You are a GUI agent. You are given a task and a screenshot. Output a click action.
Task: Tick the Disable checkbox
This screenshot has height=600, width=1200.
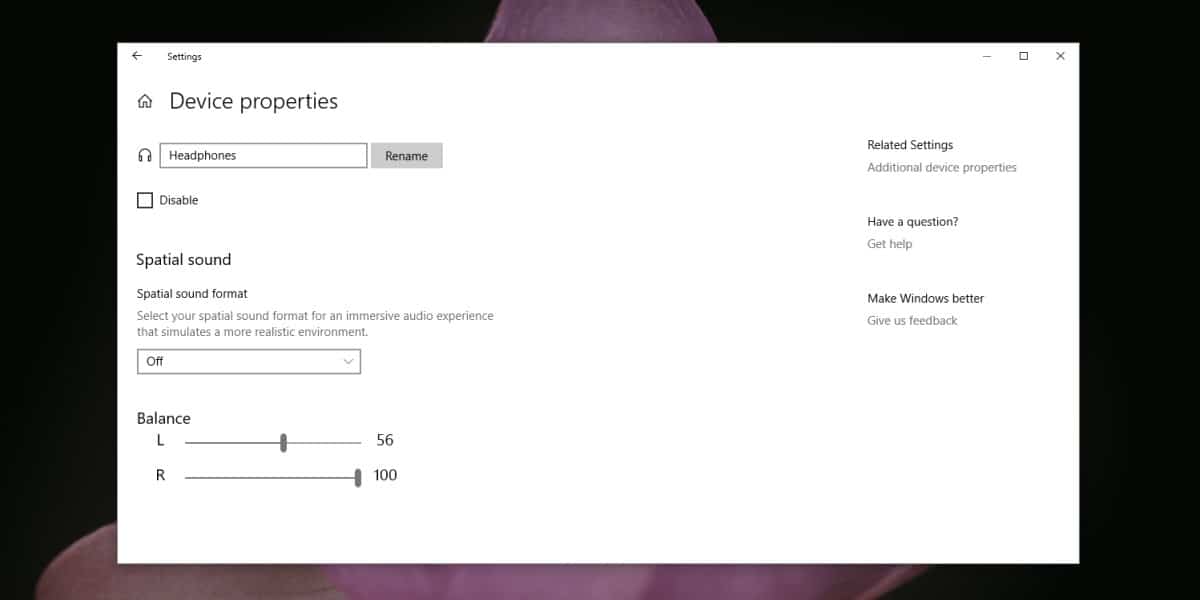tap(145, 200)
